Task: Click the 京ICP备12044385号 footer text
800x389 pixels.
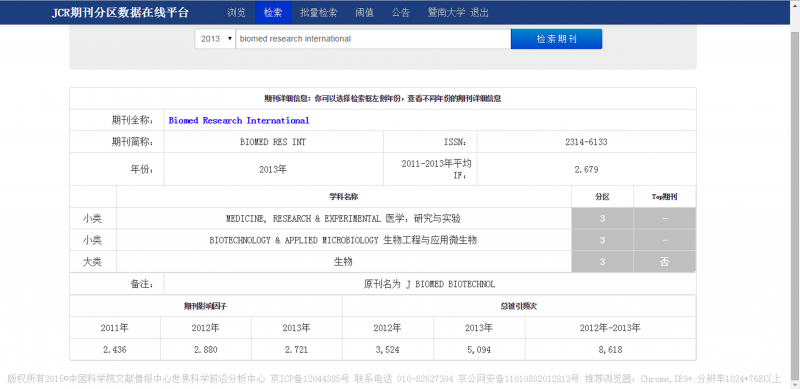Action: click(309, 379)
